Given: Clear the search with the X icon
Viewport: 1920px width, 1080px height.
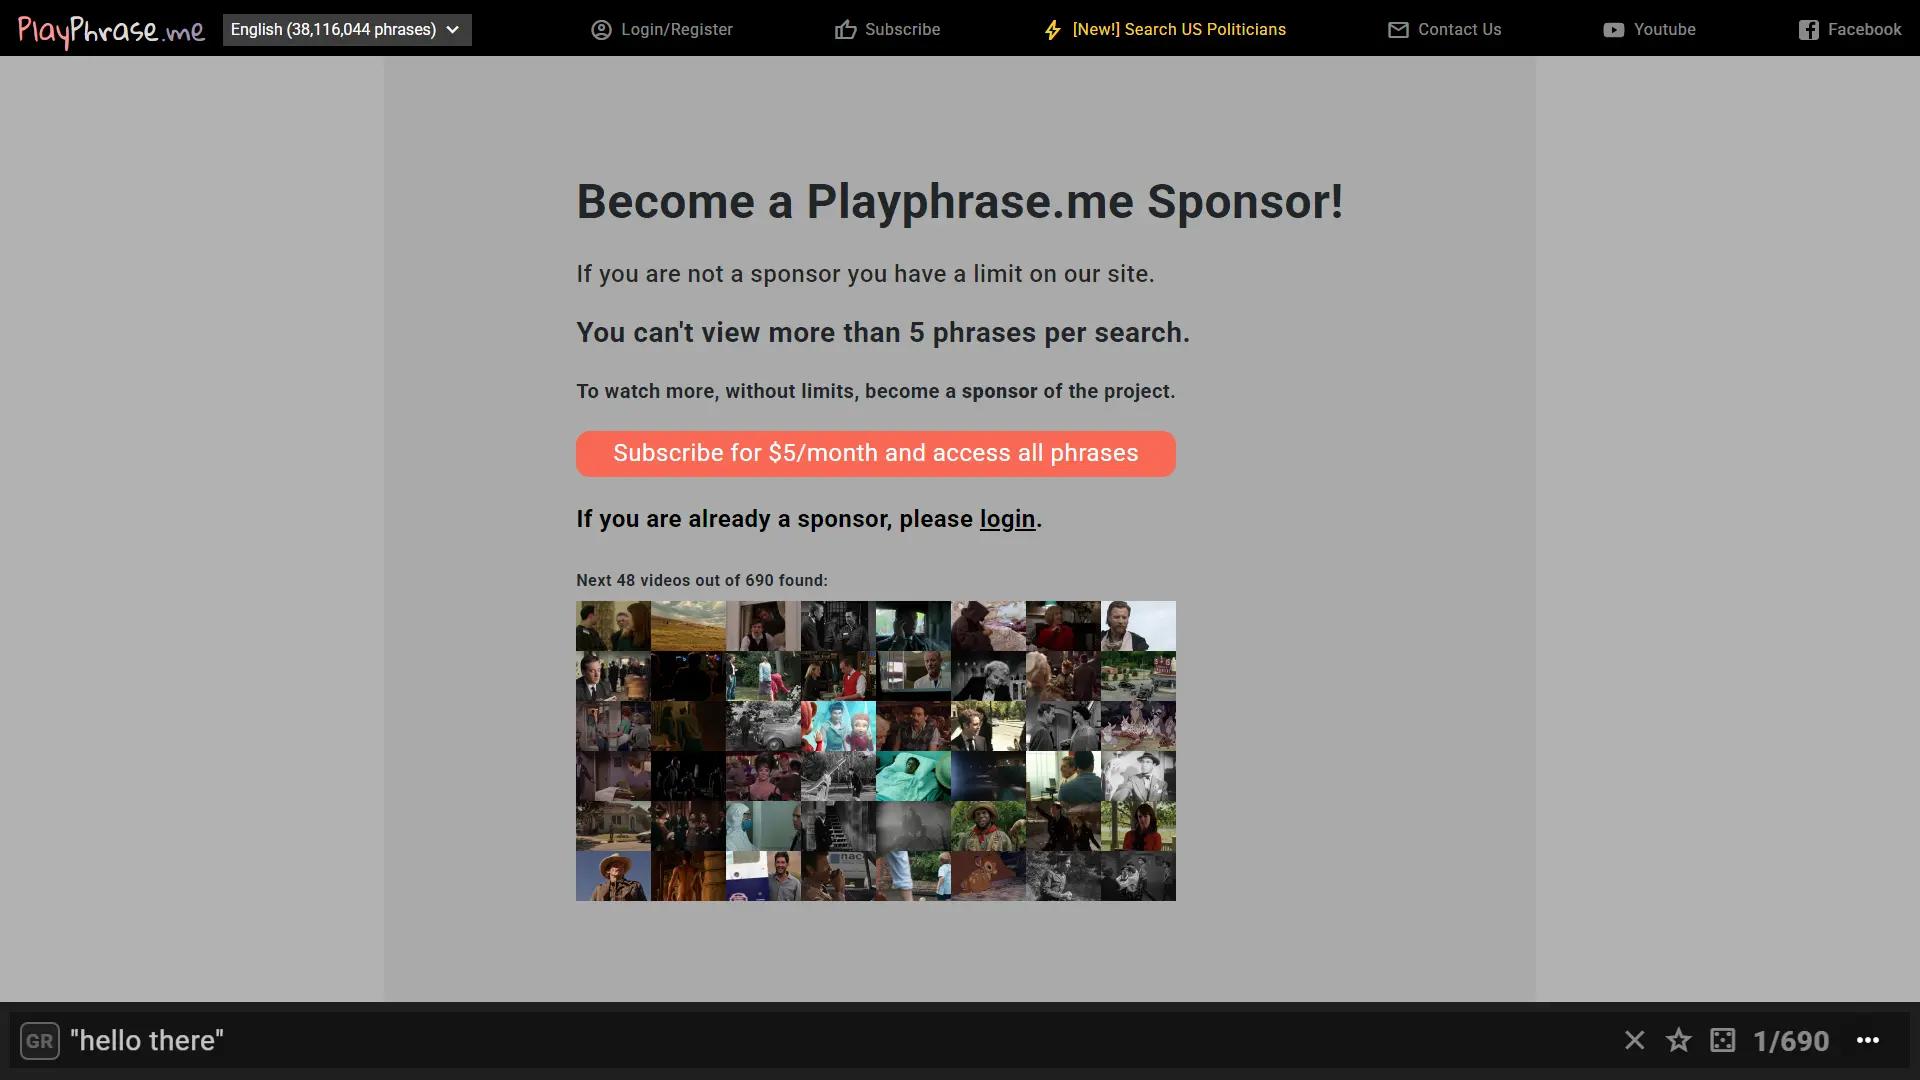Looking at the screenshot, I should pos(1634,1040).
